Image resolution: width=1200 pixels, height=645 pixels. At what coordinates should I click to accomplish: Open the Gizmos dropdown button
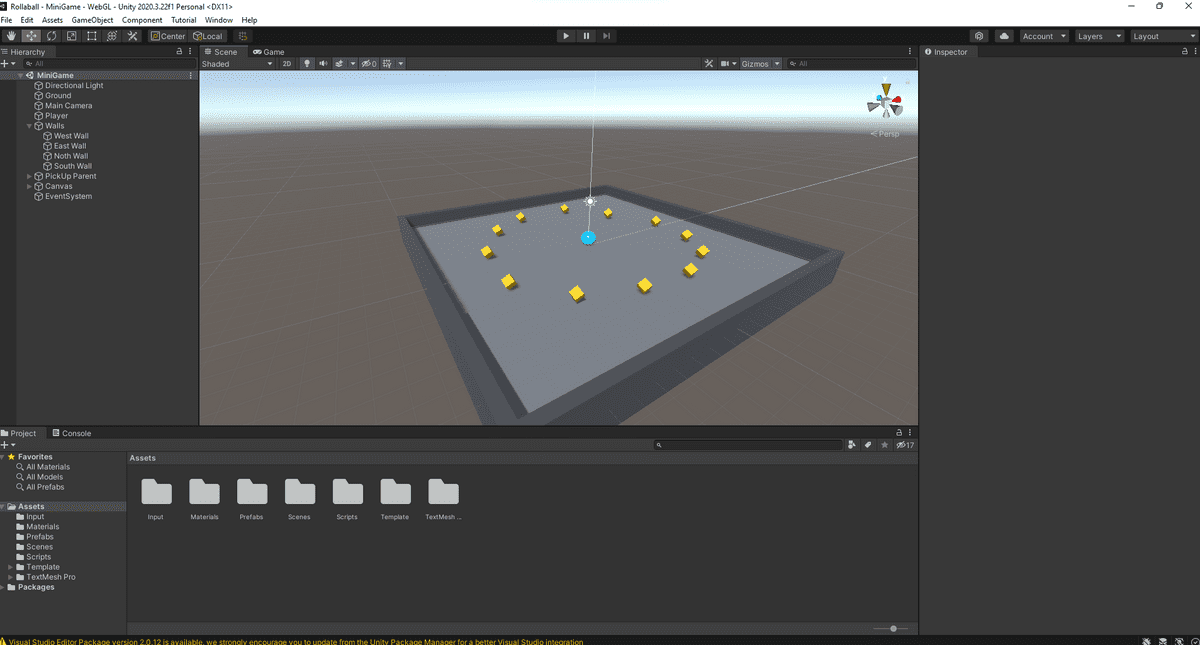(x=758, y=64)
